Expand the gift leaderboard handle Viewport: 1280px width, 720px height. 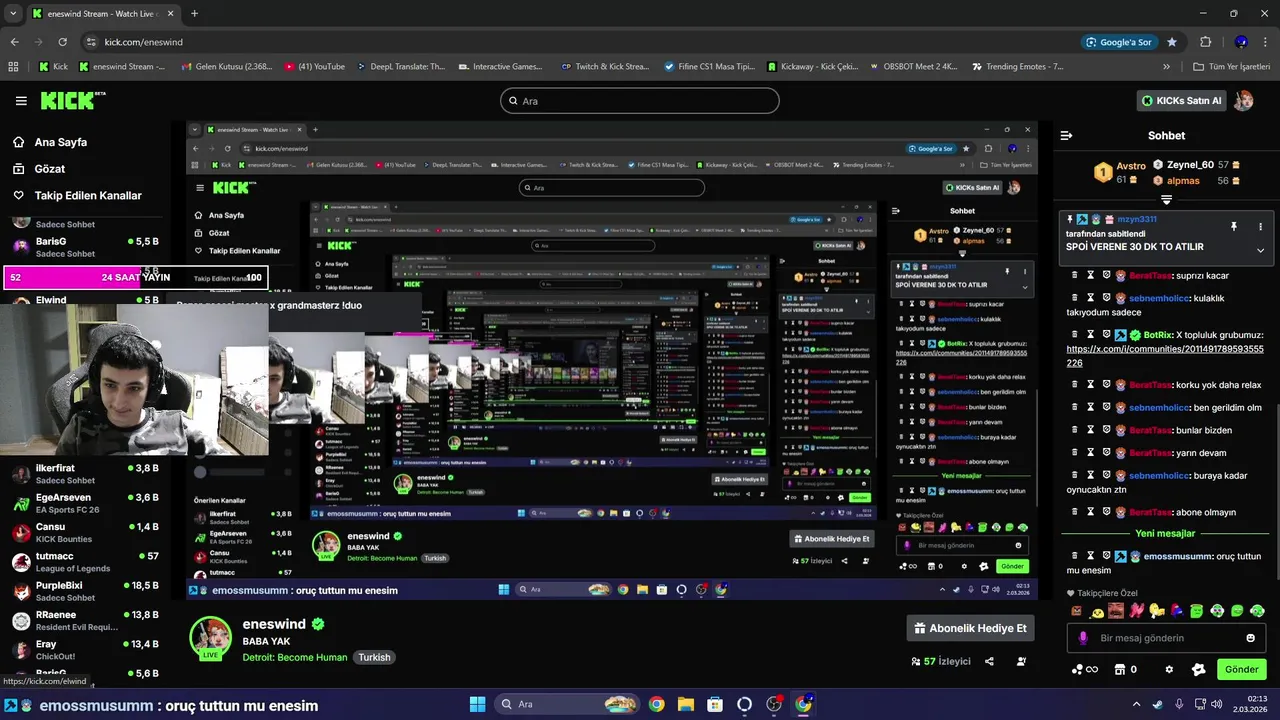pos(1166,200)
